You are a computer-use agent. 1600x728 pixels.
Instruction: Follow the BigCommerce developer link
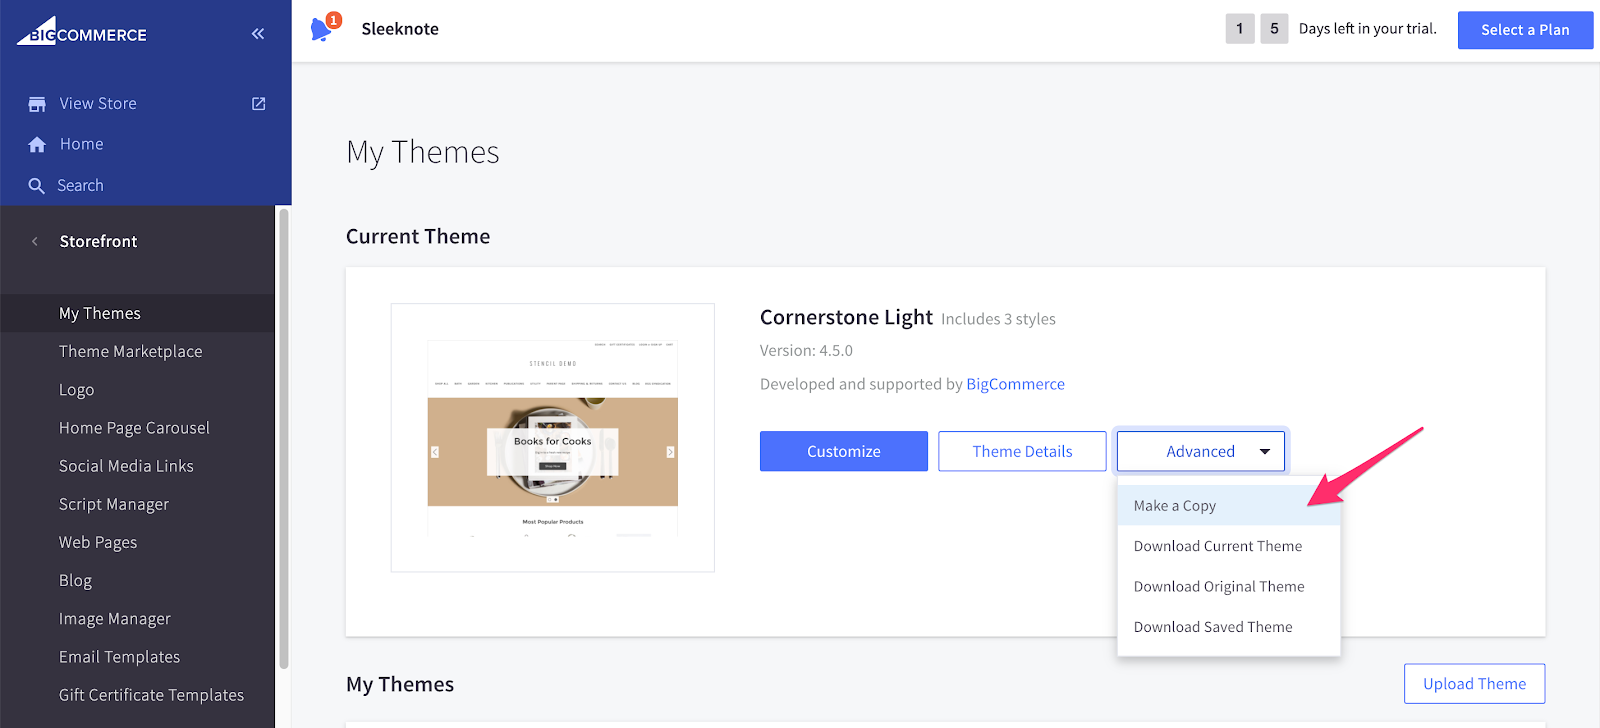point(1015,384)
